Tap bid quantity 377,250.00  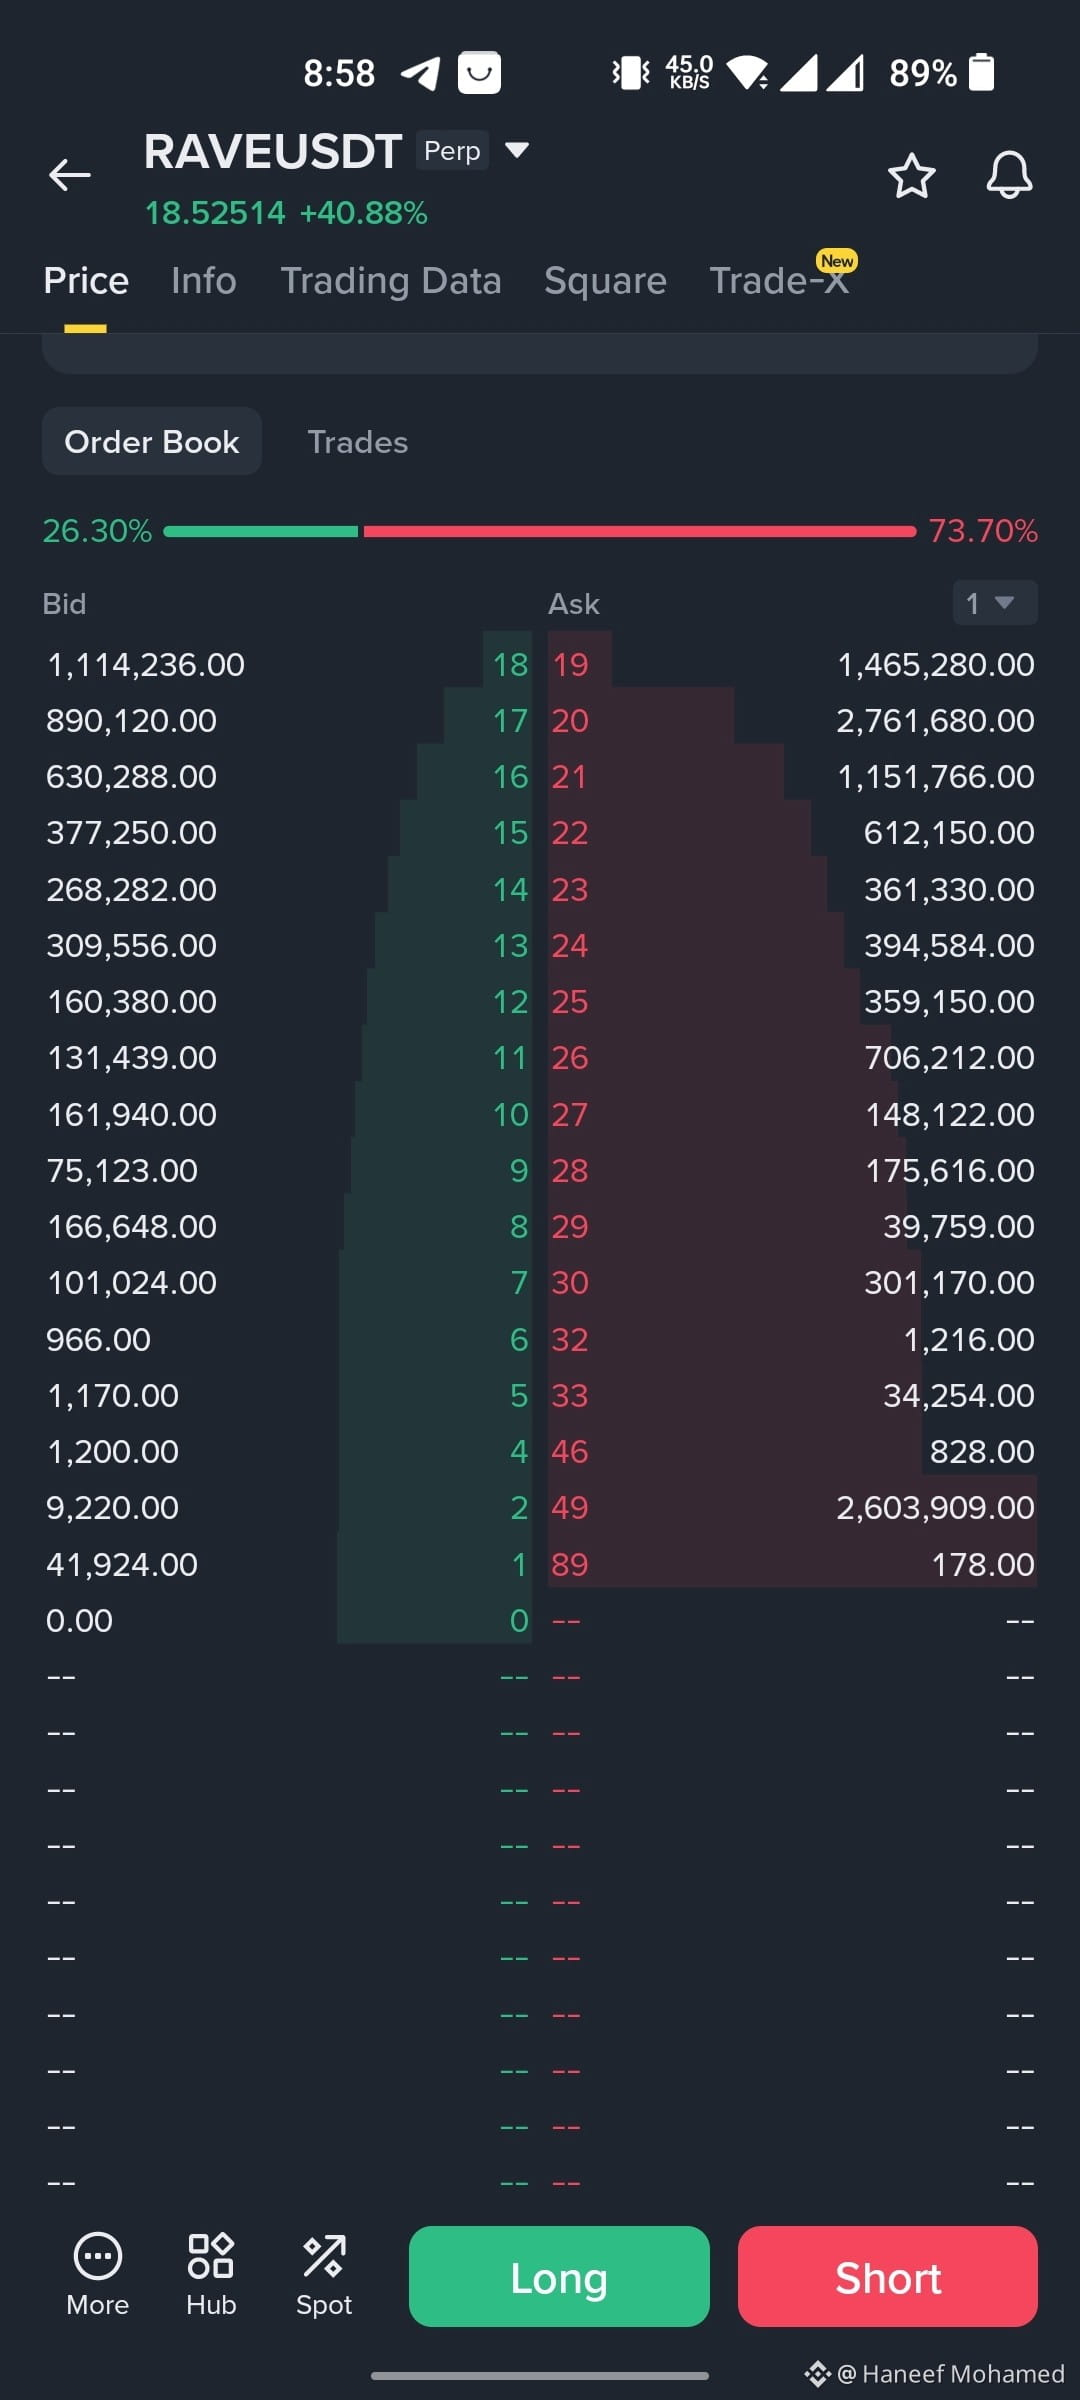point(131,833)
